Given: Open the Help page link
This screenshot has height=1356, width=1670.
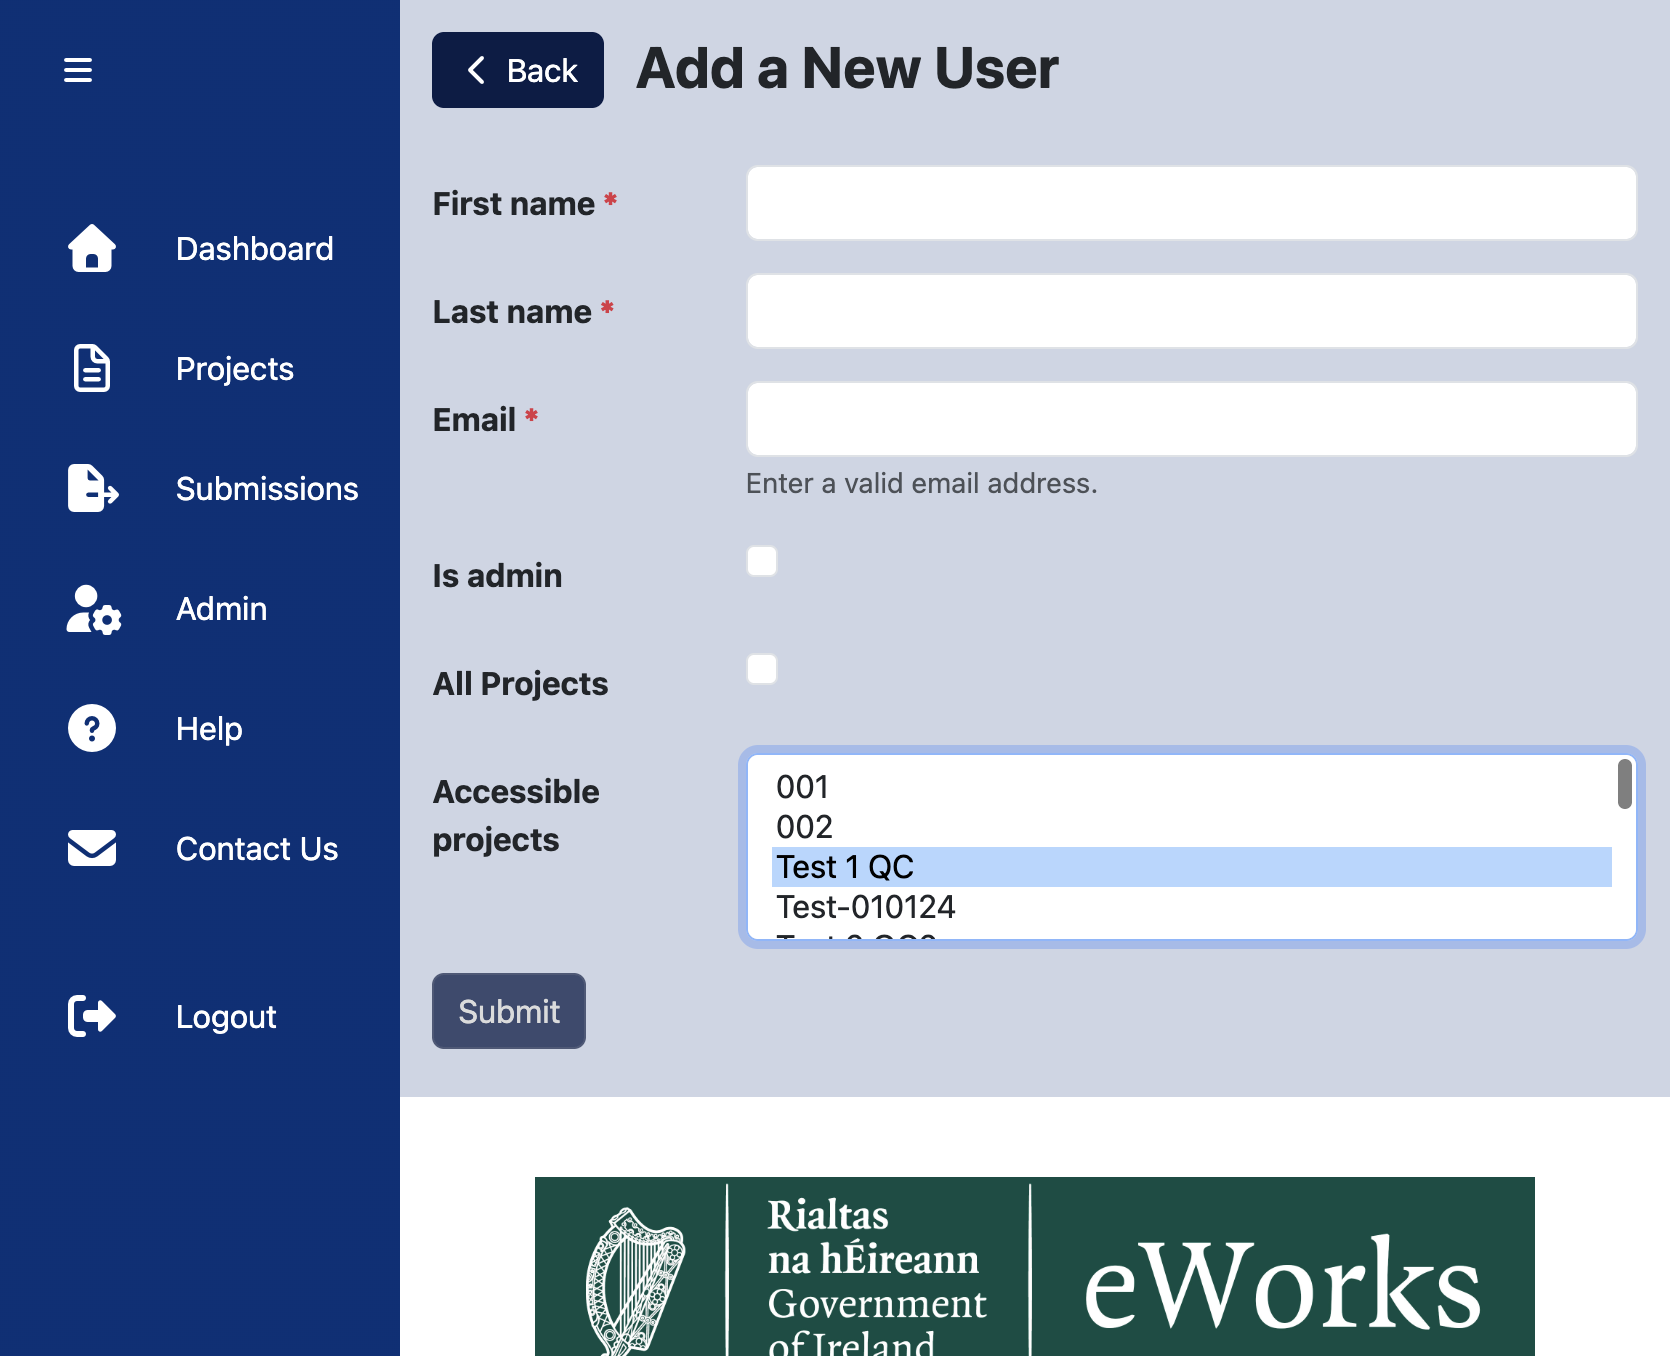Looking at the screenshot, I should coord(209,729).
